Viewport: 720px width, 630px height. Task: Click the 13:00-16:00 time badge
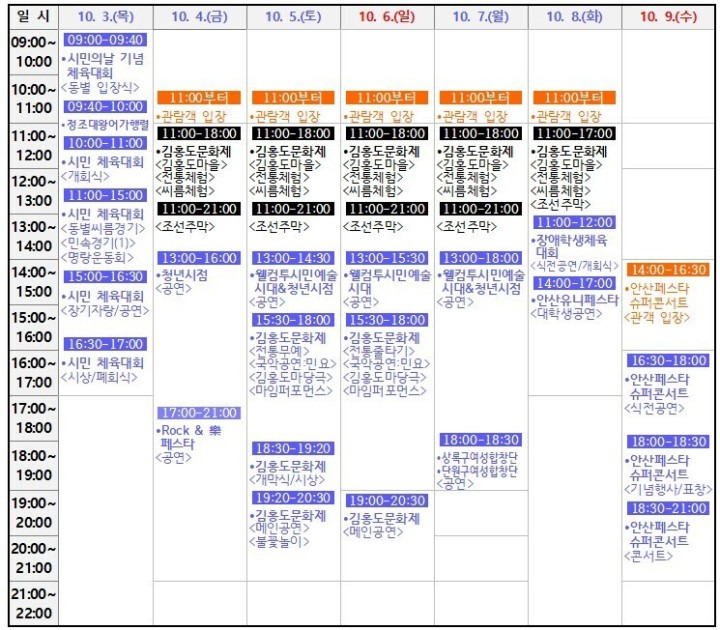pos(199,258)
